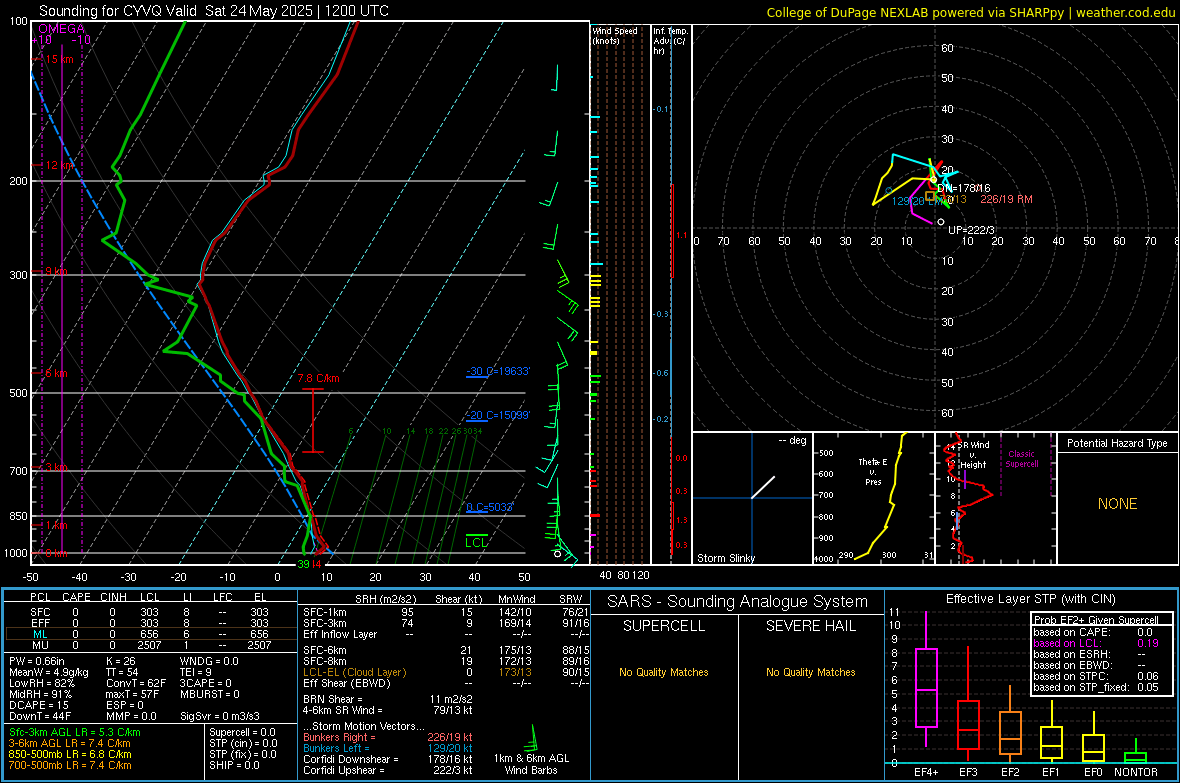The height and width of the screenshot is (783, 1180).
Task: Click the 'SARS - Sounding Analogue System' heading
Action: pyautogui.click(x=738, y=602)
